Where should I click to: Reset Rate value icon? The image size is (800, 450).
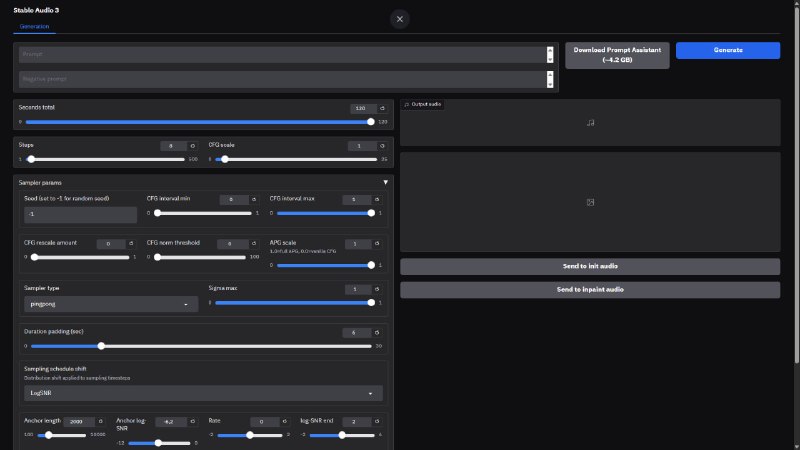coord(285,421)
